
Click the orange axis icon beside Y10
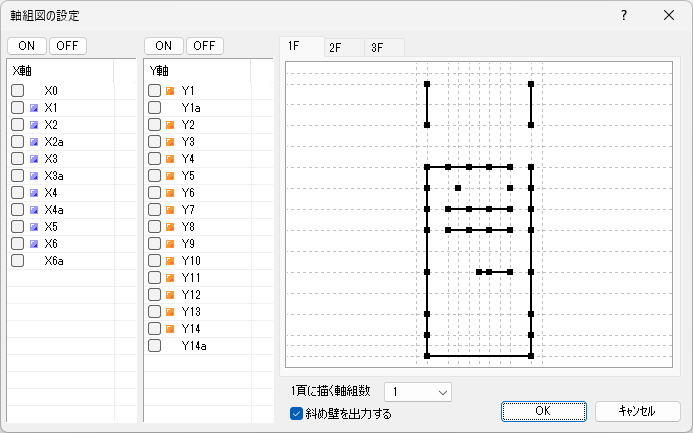tap(169, 261)
